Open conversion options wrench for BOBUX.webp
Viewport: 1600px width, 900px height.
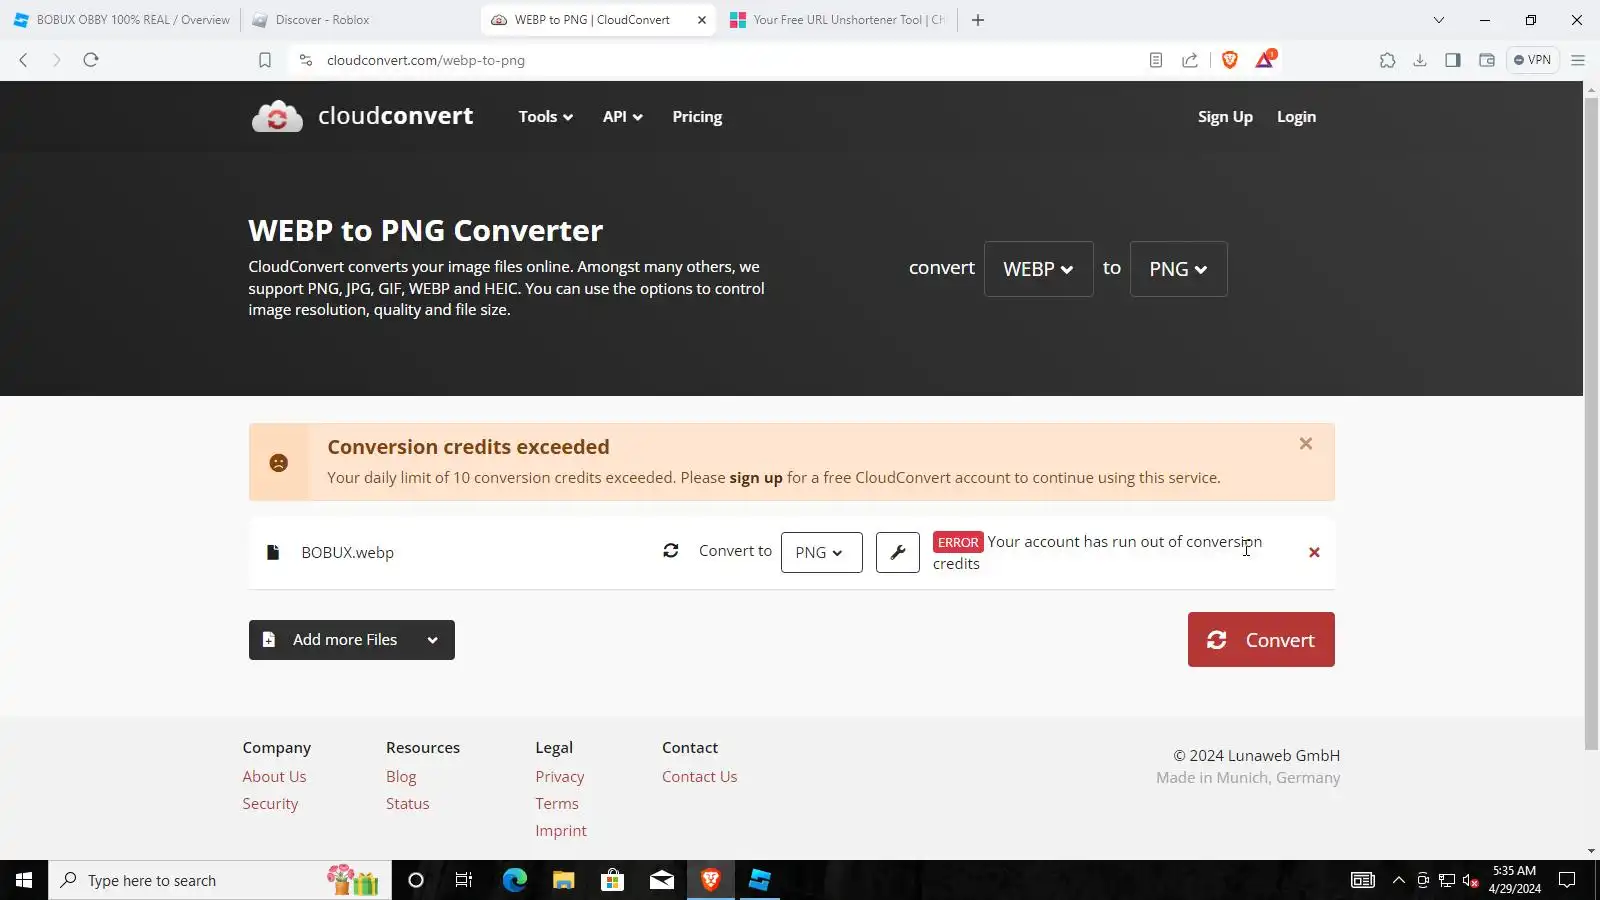(897, 552)
